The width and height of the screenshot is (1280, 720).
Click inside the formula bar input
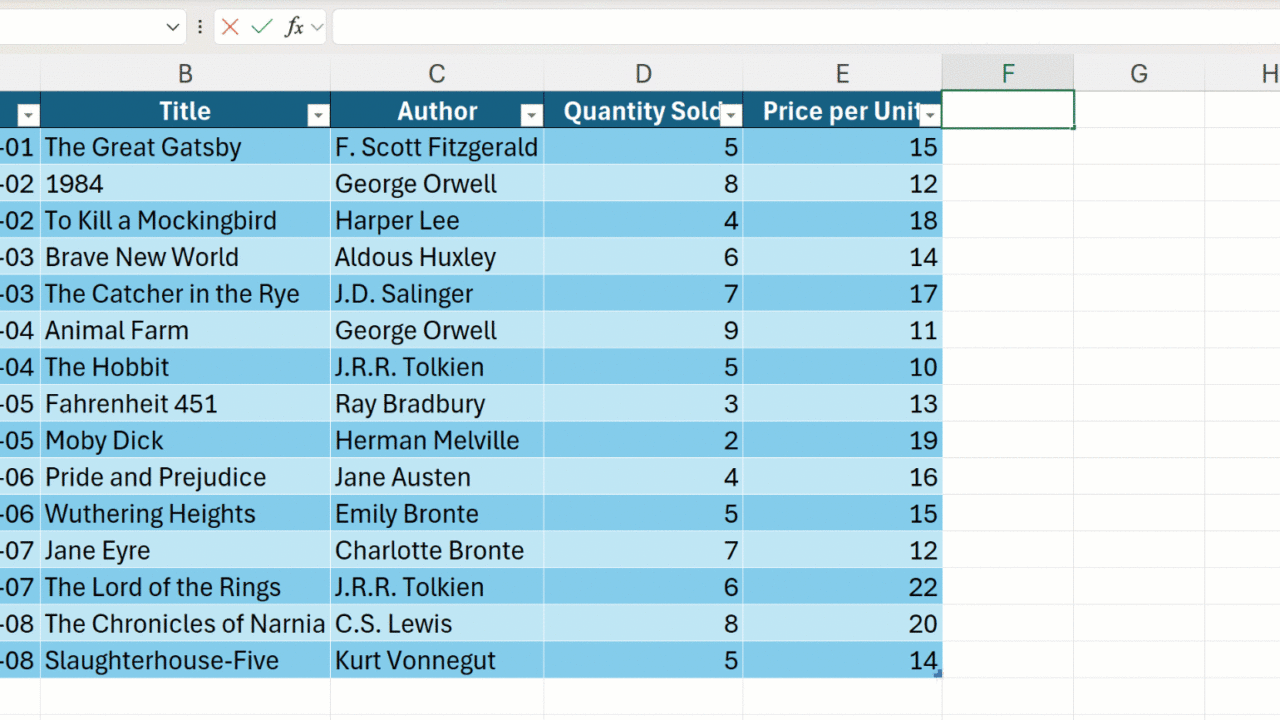pyautogui.click(x=800, y=27)
